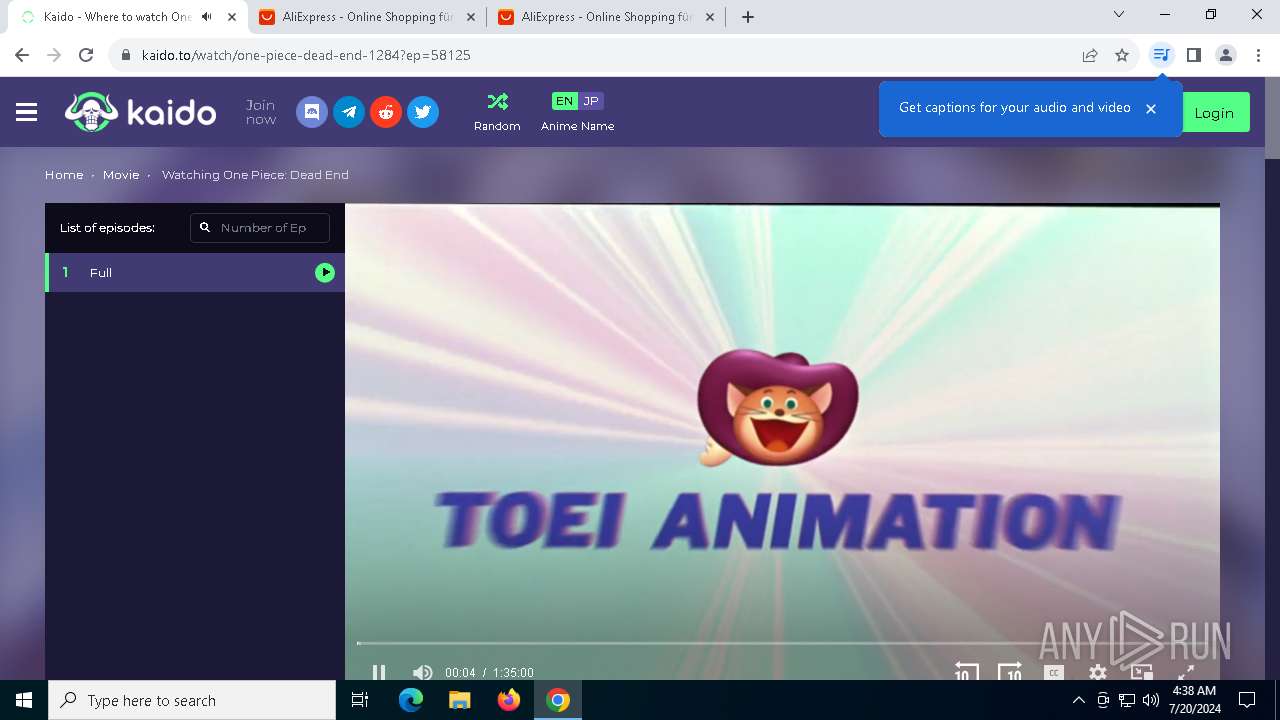Open the Windows notification center

[x=1247, y=700]
